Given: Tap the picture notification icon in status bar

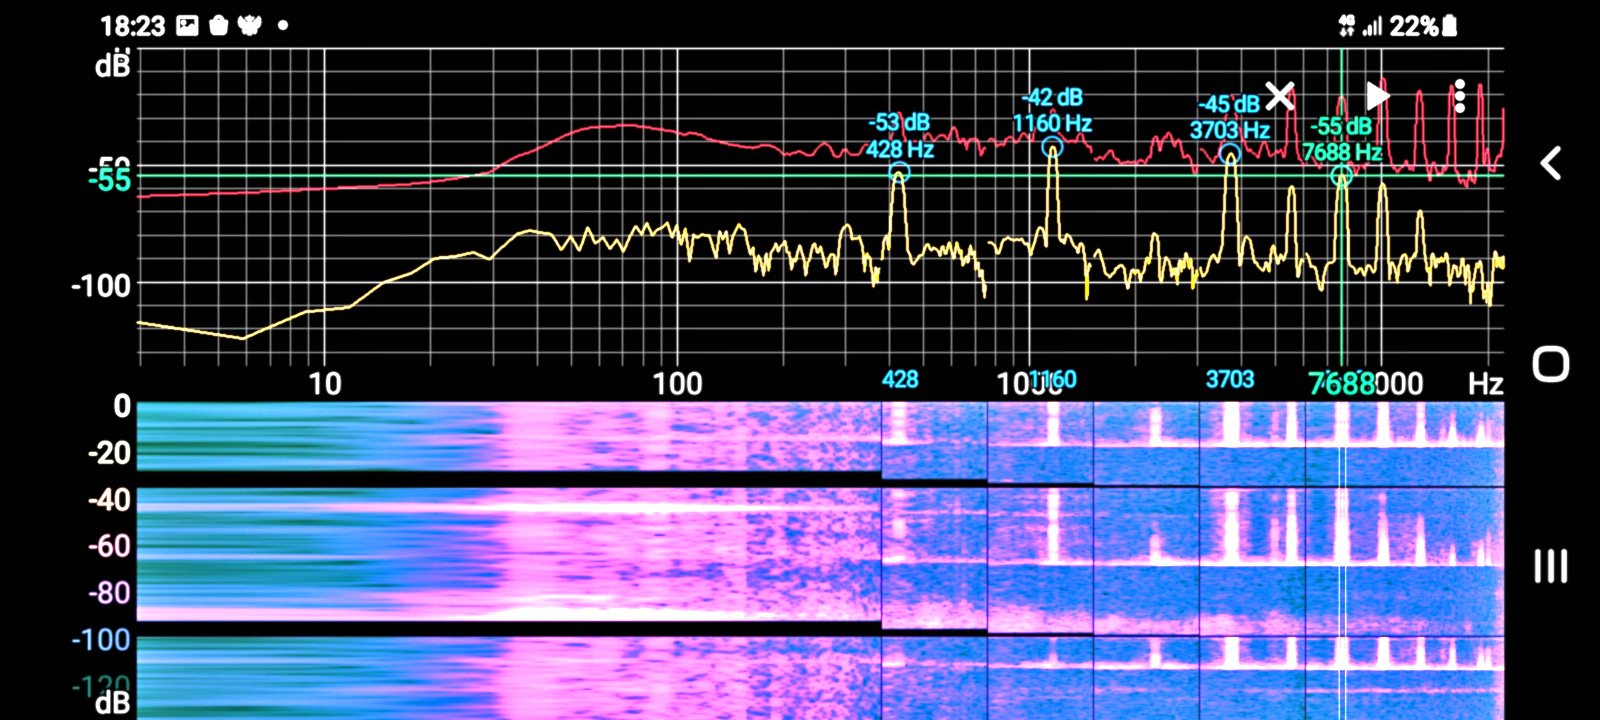Looking at the screenshot, I should pyautogui.click(x=187, y=26).
